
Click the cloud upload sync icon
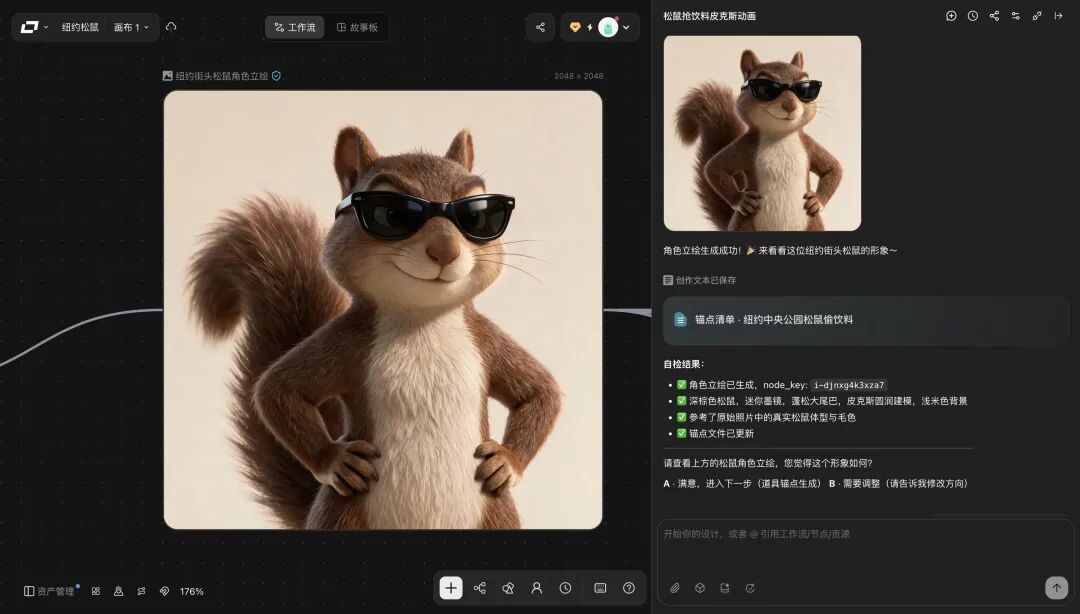(x=172, y=27)
